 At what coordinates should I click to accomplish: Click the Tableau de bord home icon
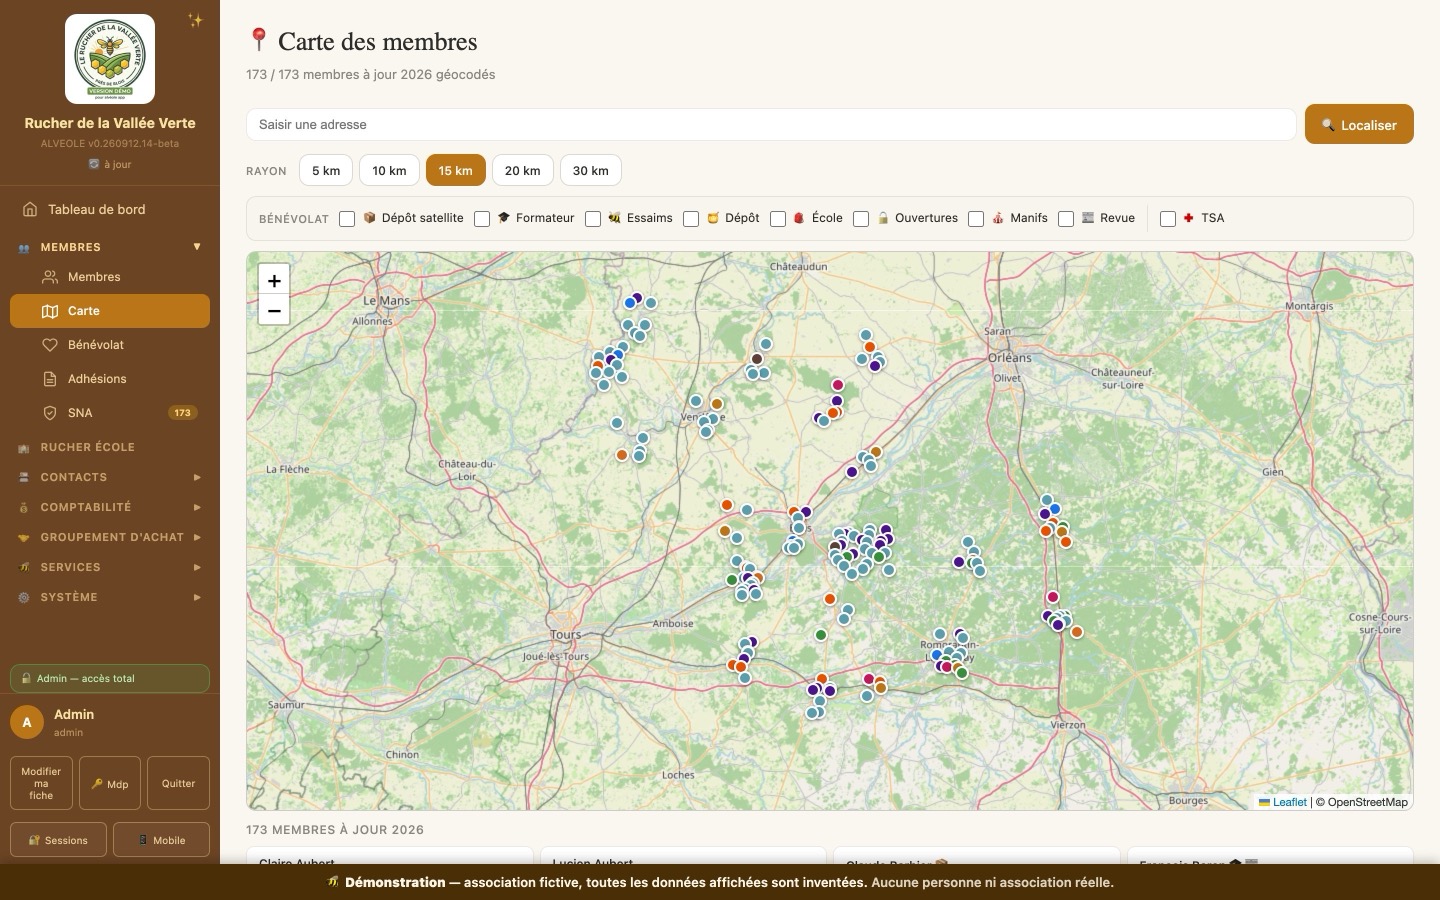[x=29, y=209]
